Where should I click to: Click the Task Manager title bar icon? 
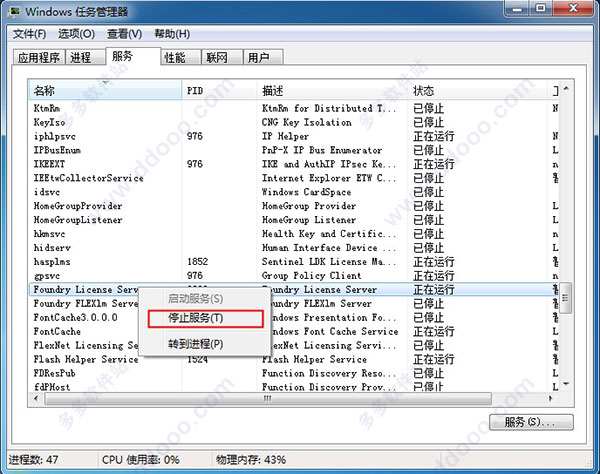[x=14, y=12]
